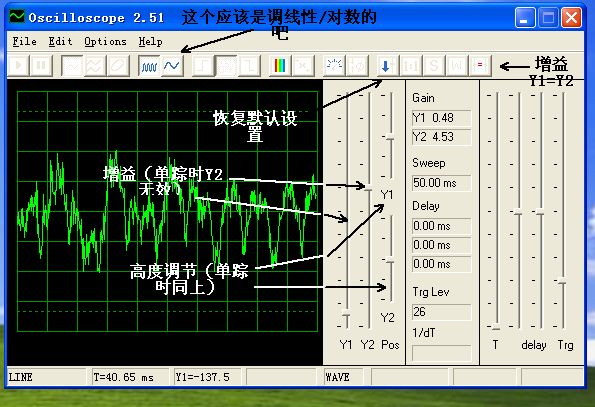Select the X-Y Lissajous mode icon
Screen dimensions: 595x407
pyautogui.click(x=118, y=66)
